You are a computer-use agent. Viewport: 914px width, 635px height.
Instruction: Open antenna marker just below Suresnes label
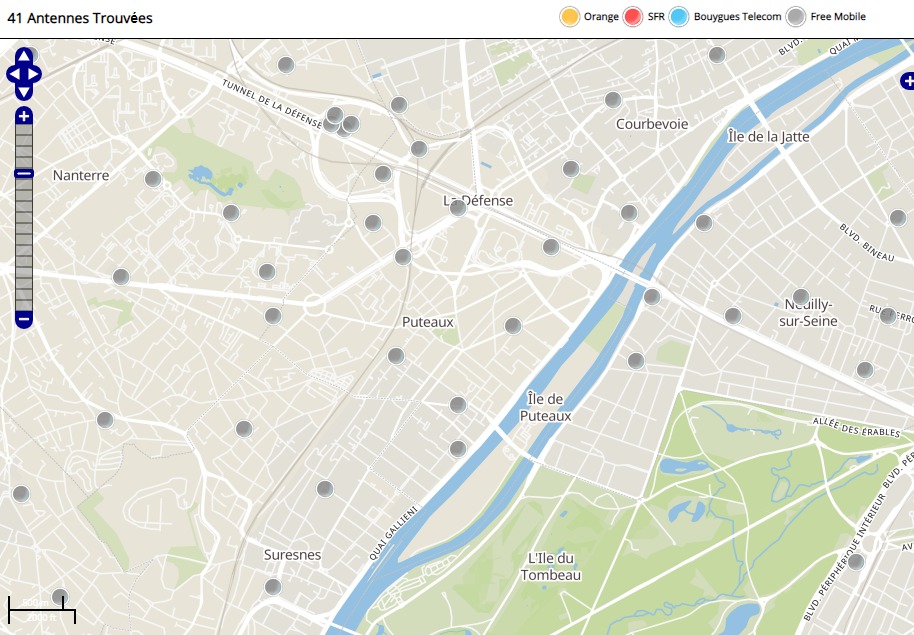[273, 586]
